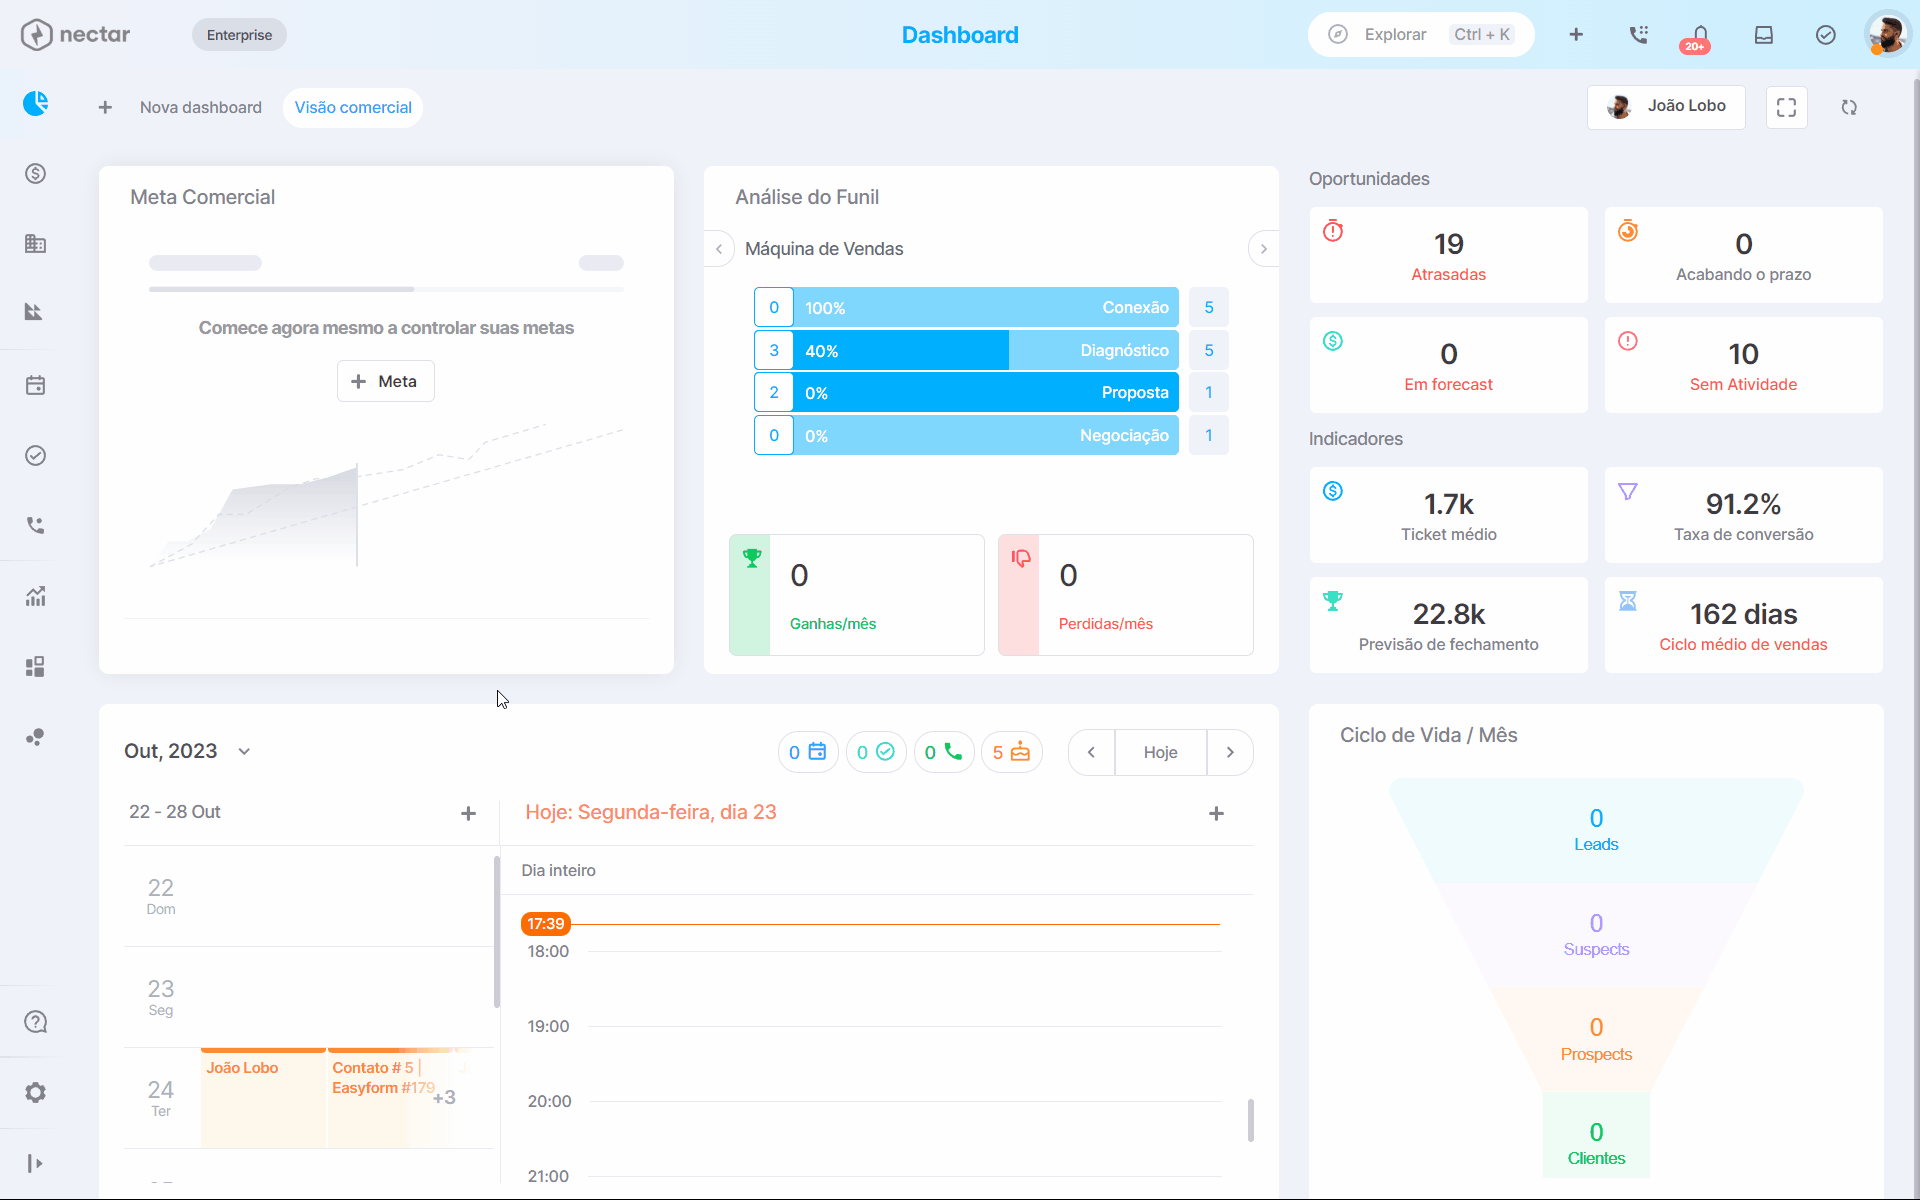This screenshot has width=1920, height=1200.
Task: Click the Enterprise plan badge
Action: click(x=239, y=35)
